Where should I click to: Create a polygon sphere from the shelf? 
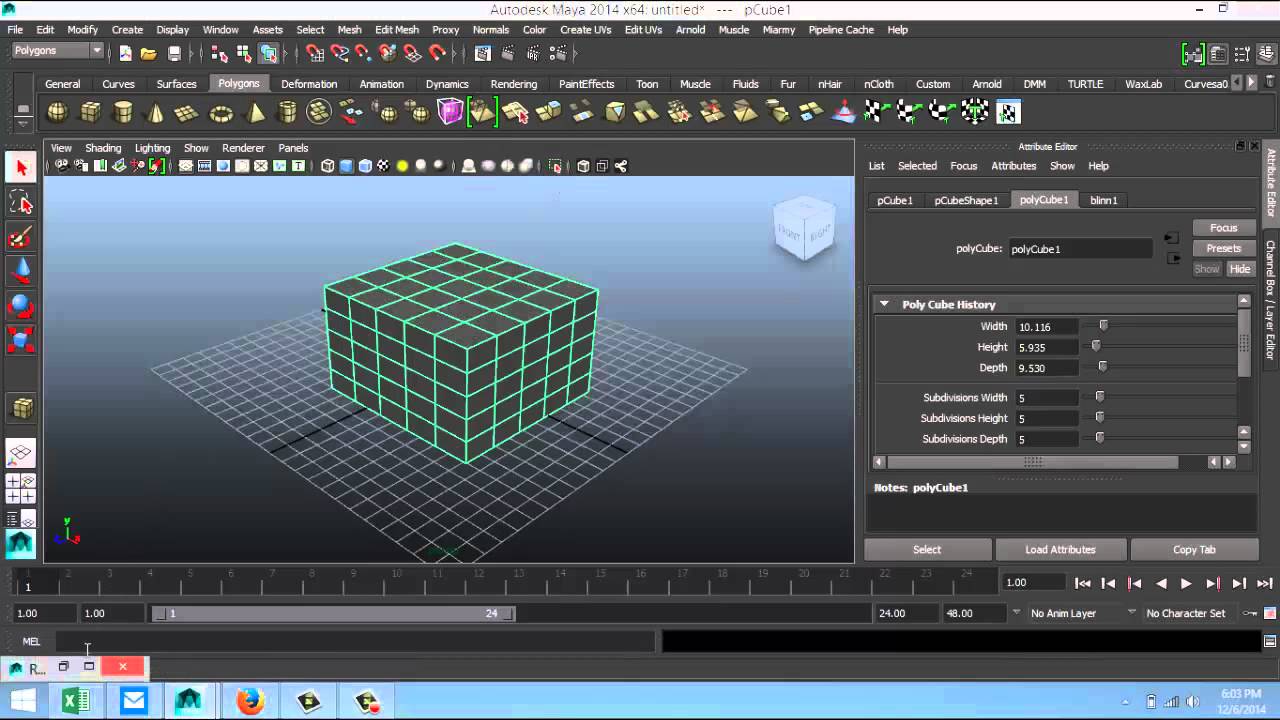(x=58, y=112)
